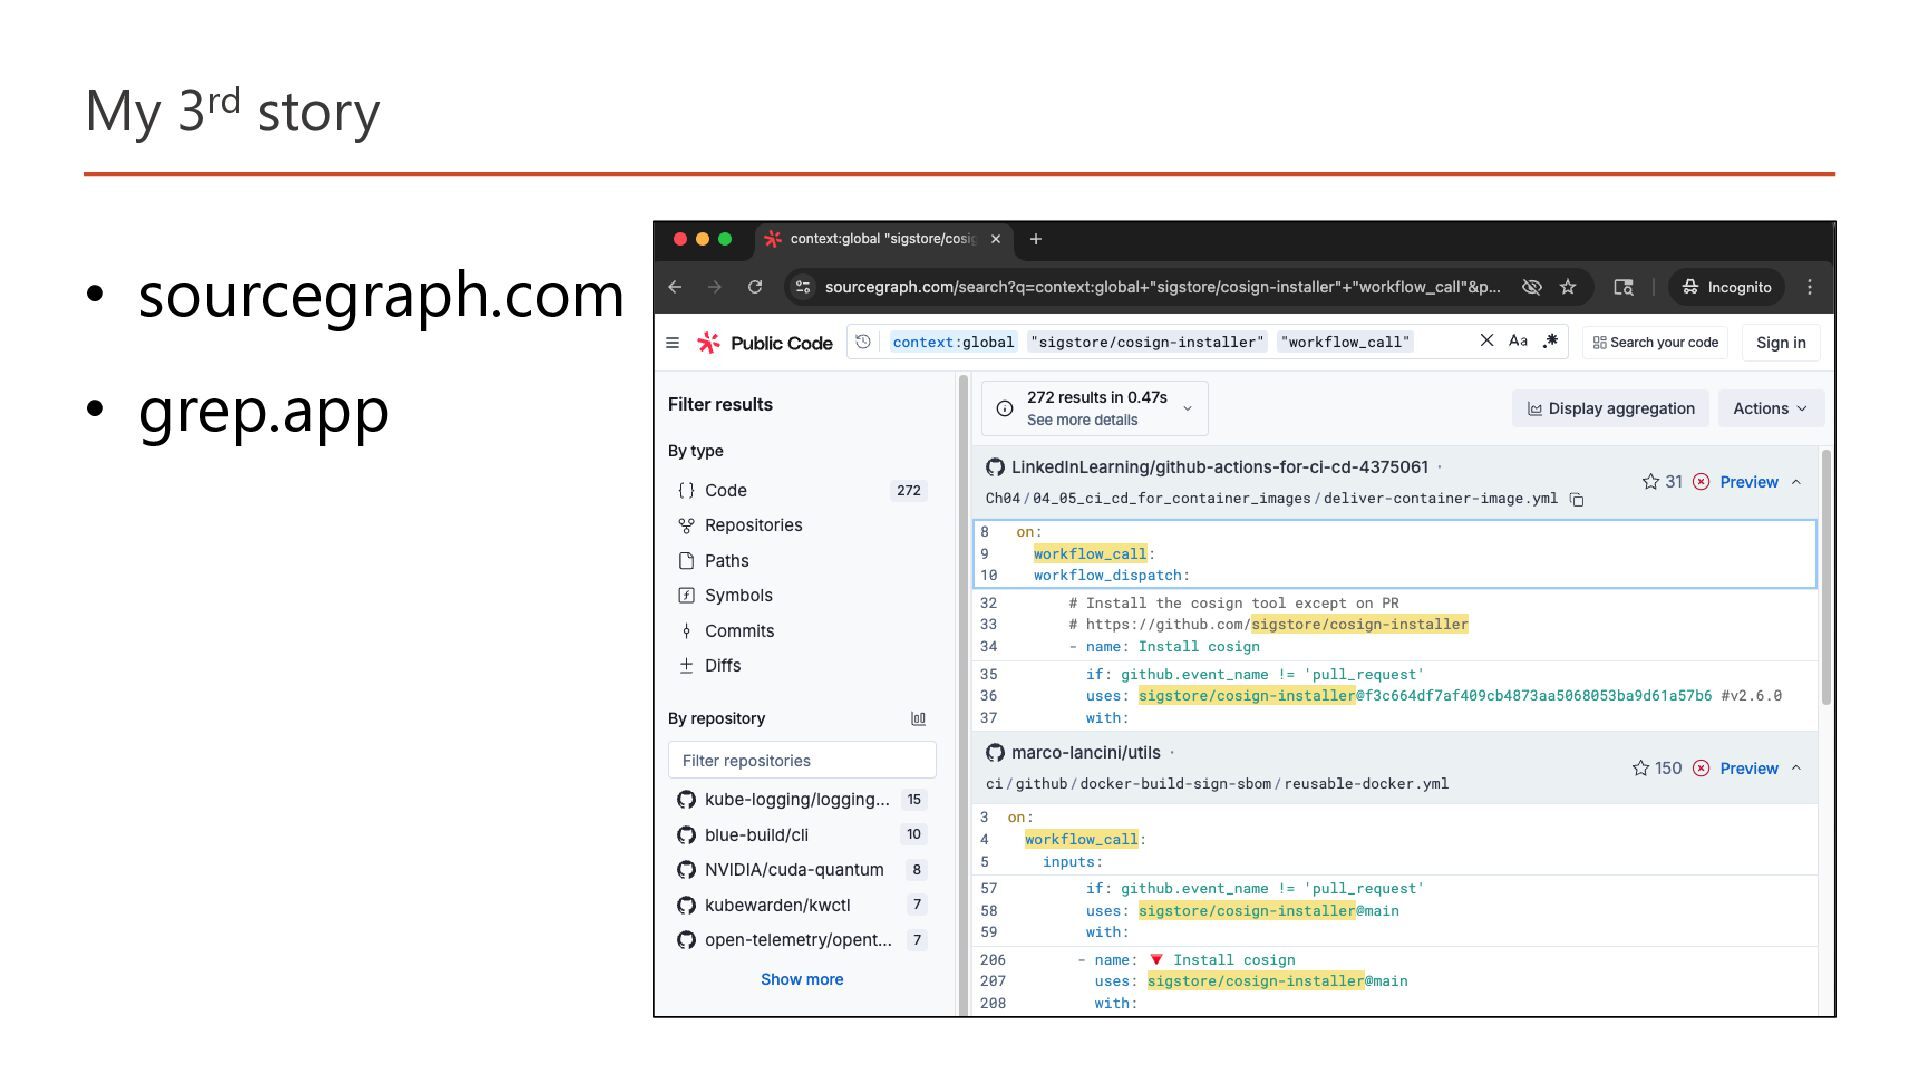Screen dimensions: 1920x1080
Task: Filter results by Commits type
Action: pyautogui.click(x=738, y=631)
